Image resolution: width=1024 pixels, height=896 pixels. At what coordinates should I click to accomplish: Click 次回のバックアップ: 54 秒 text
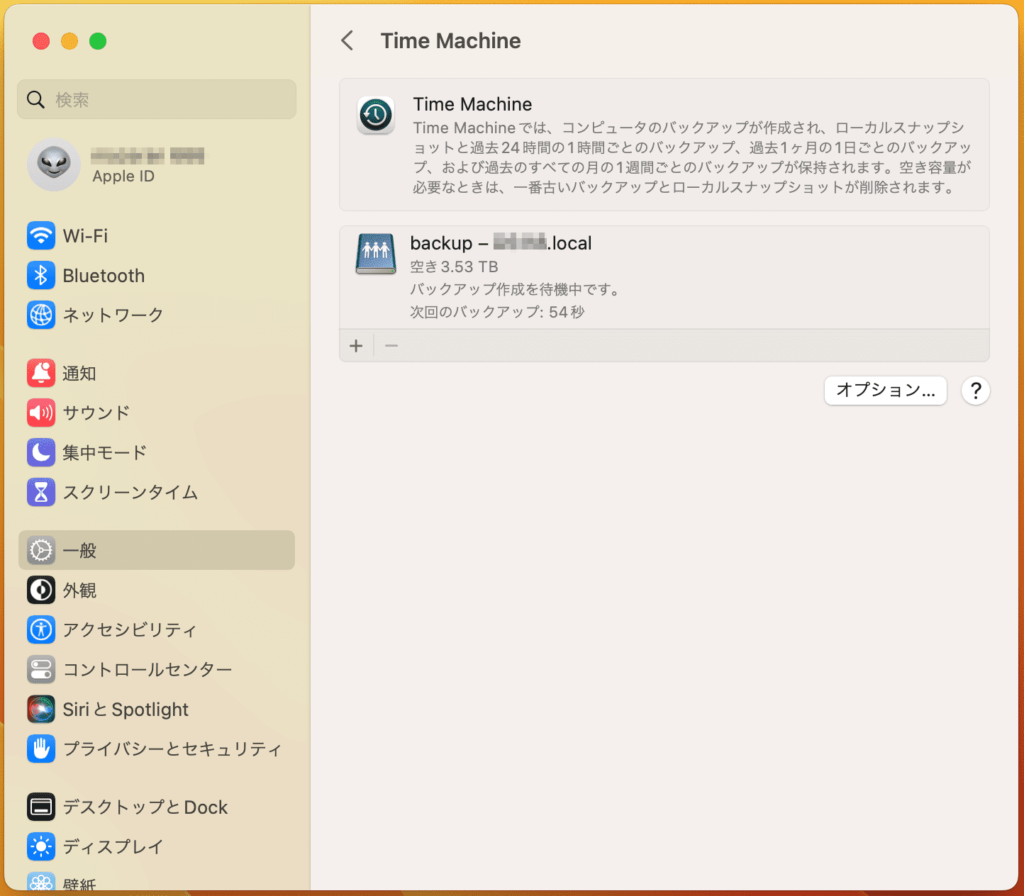click(497, 312)
